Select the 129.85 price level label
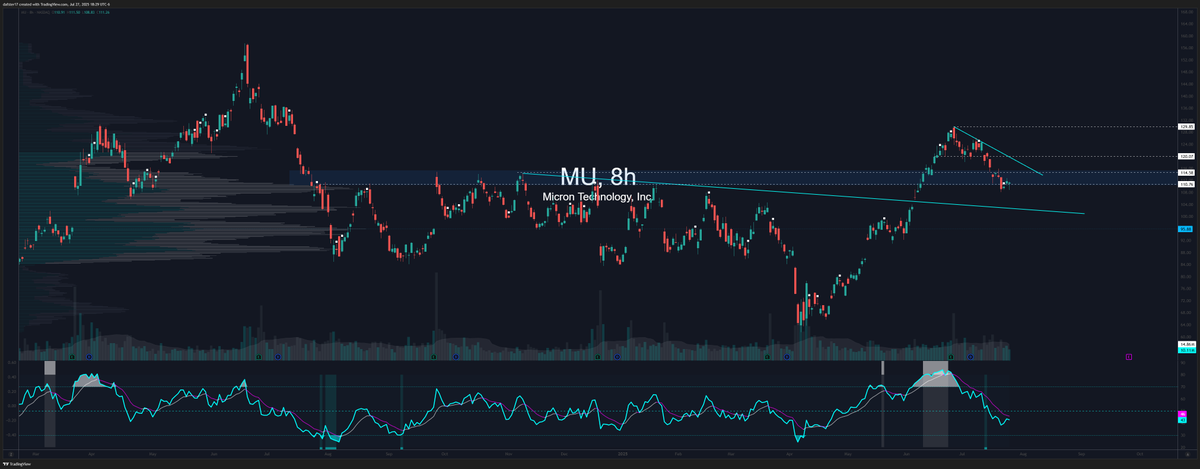Screen dimensions: 1200x469 [x=1187, y=127]
